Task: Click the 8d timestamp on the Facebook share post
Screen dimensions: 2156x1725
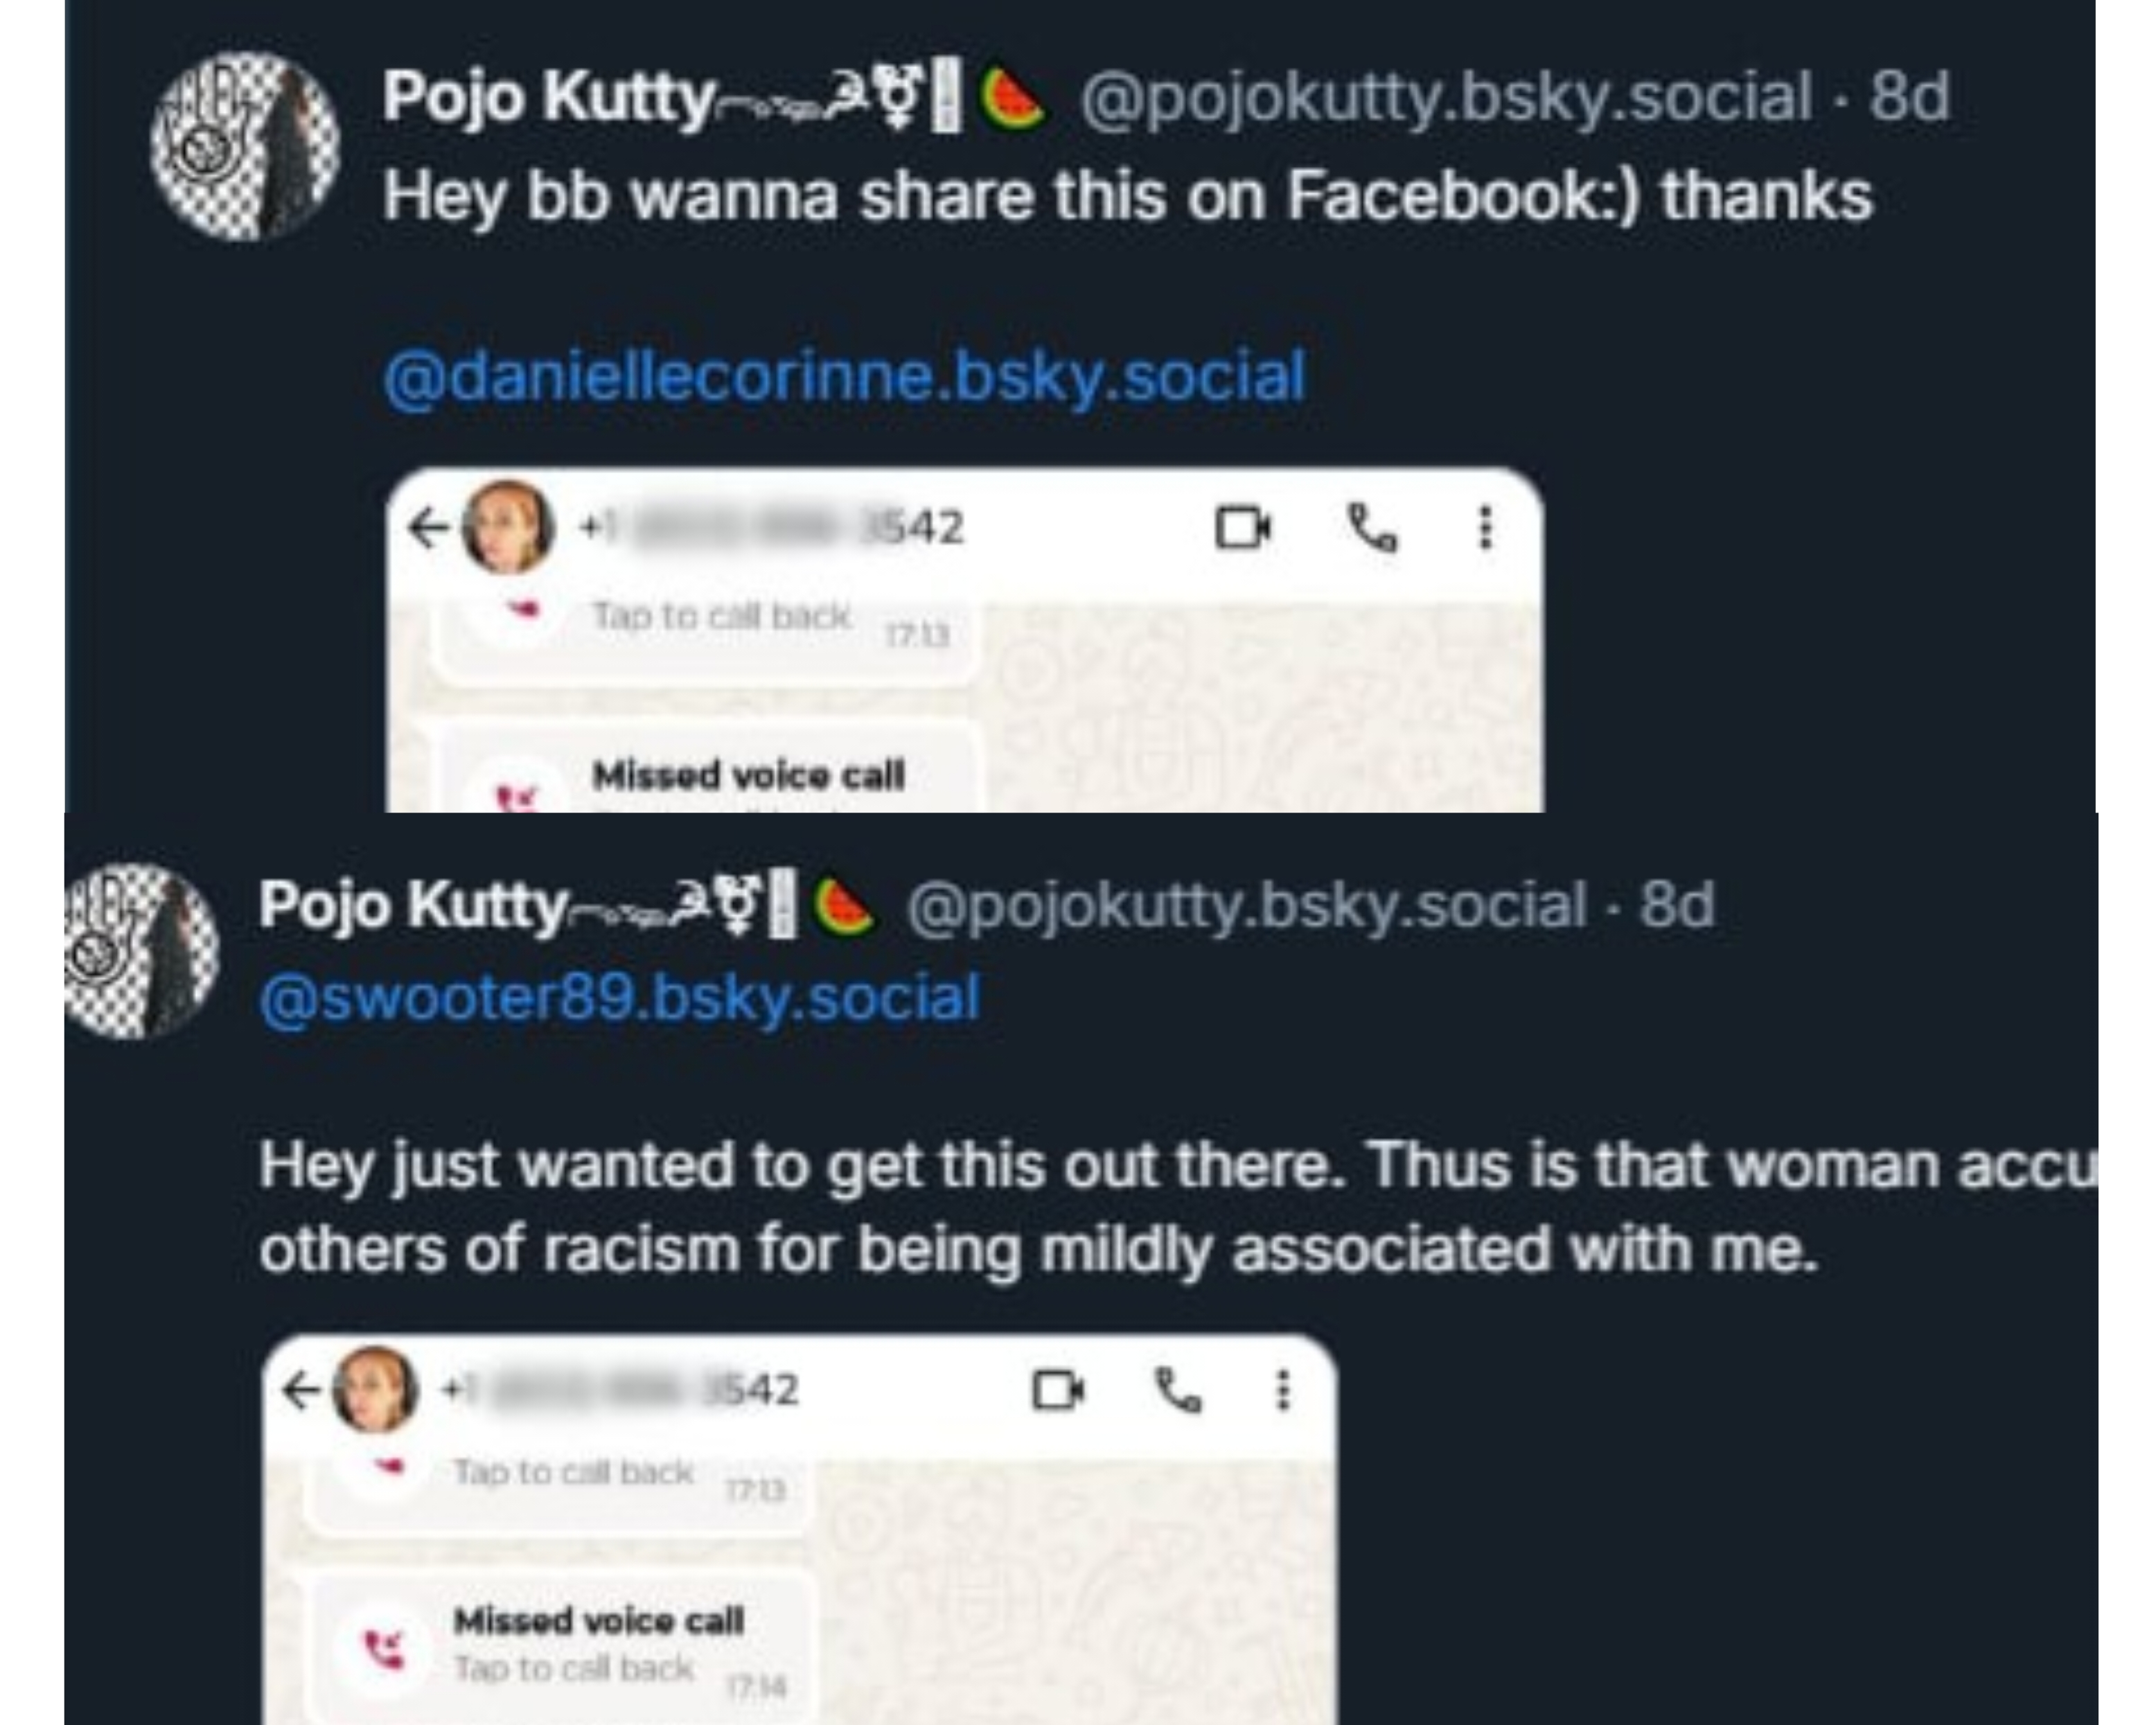Action: coord(1909,98)
